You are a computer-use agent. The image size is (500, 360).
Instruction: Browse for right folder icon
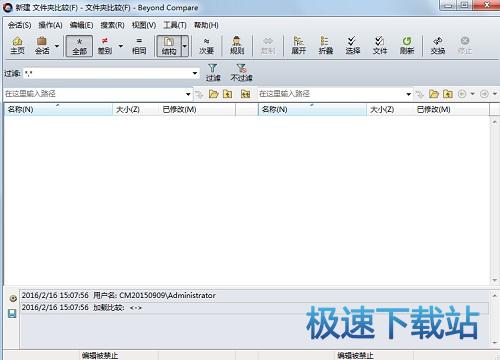click(x=434, y=94)
